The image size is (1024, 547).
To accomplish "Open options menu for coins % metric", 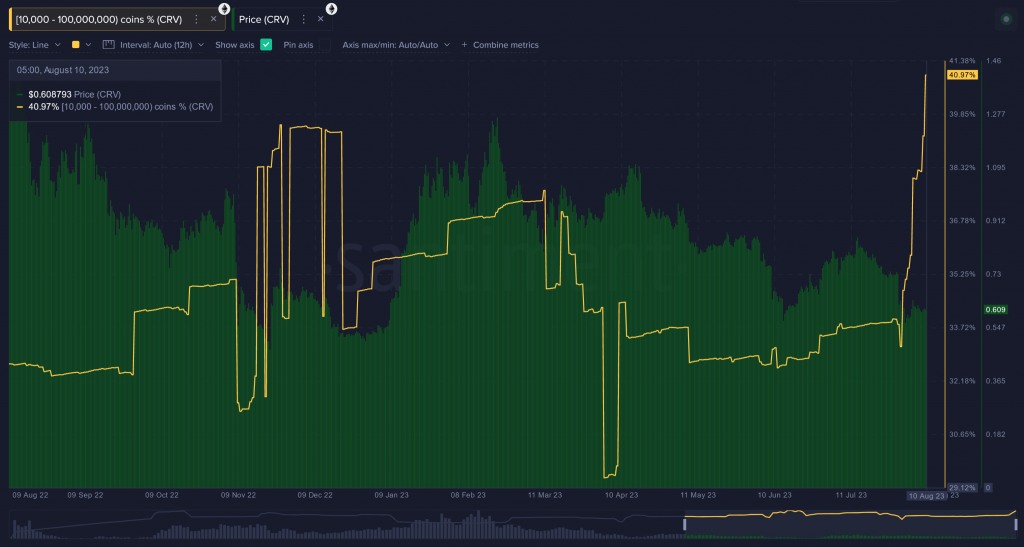I will pyautogui.click(x=196, y=19).
